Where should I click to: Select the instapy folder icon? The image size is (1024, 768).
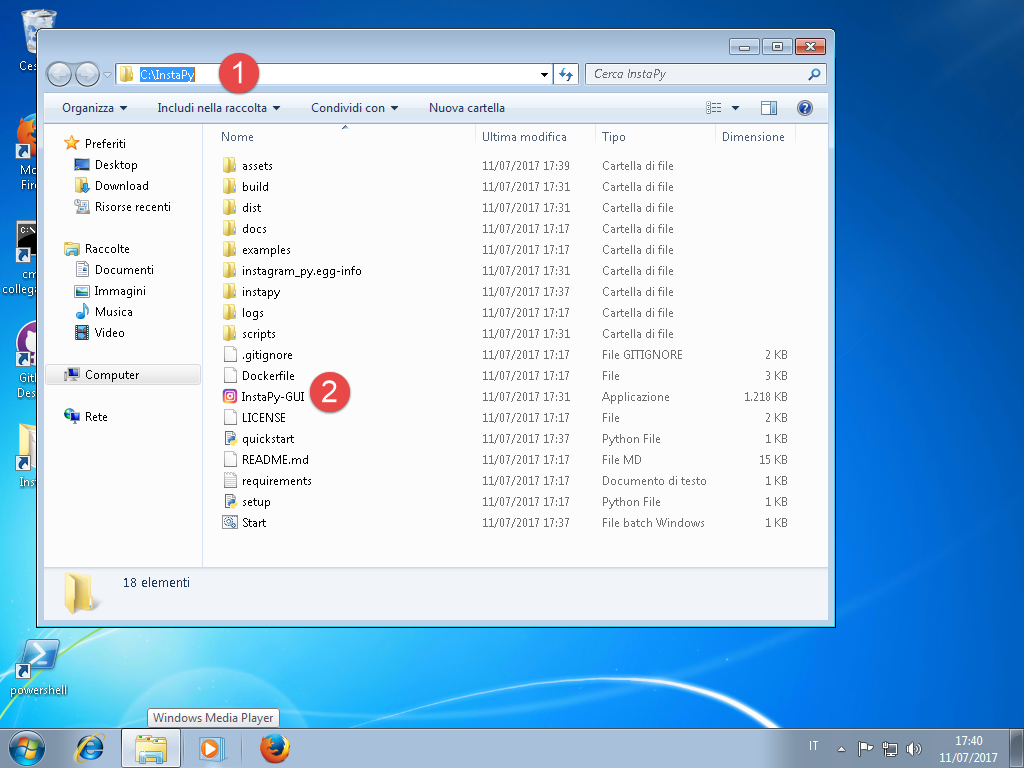point(229,291)
